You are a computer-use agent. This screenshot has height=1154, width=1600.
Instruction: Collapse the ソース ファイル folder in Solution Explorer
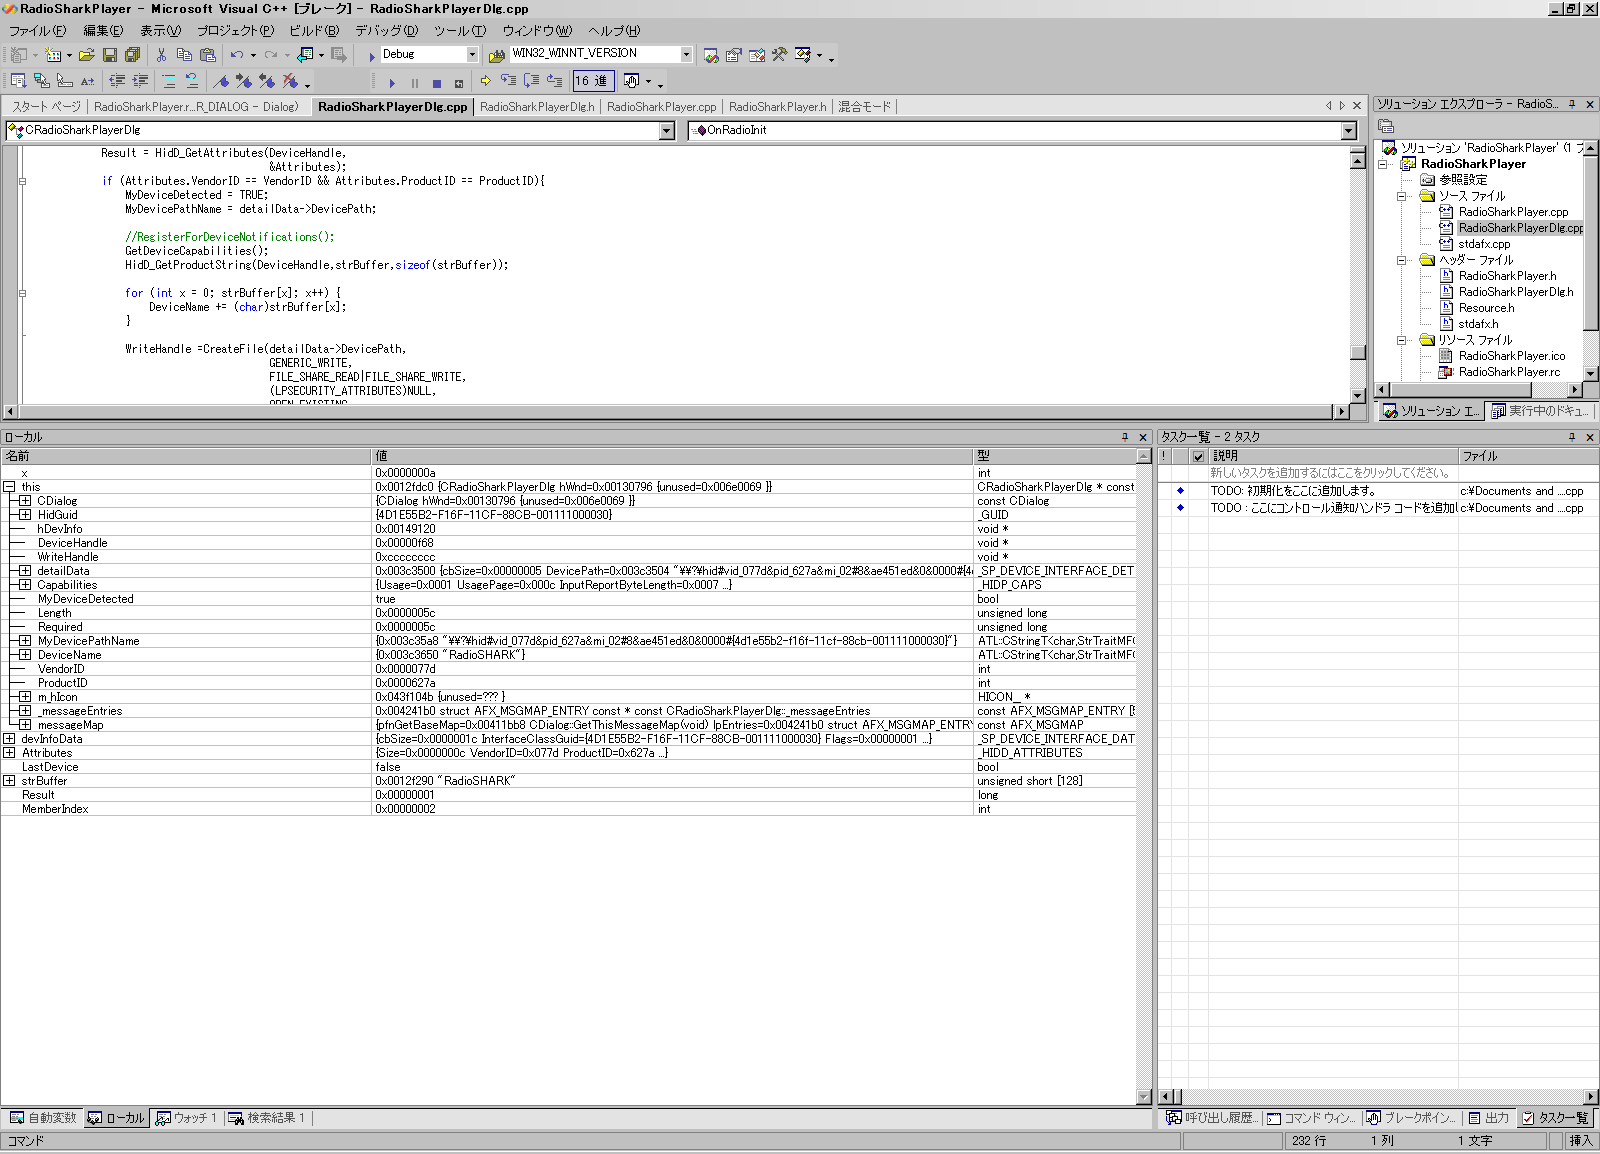(x=1403, y=196)
